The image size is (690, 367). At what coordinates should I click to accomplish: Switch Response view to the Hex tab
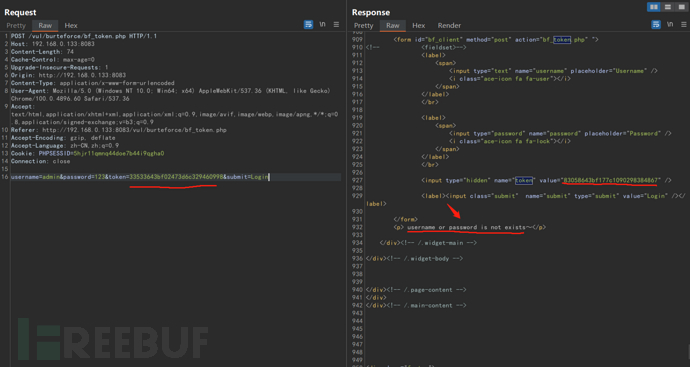point(418,26)
